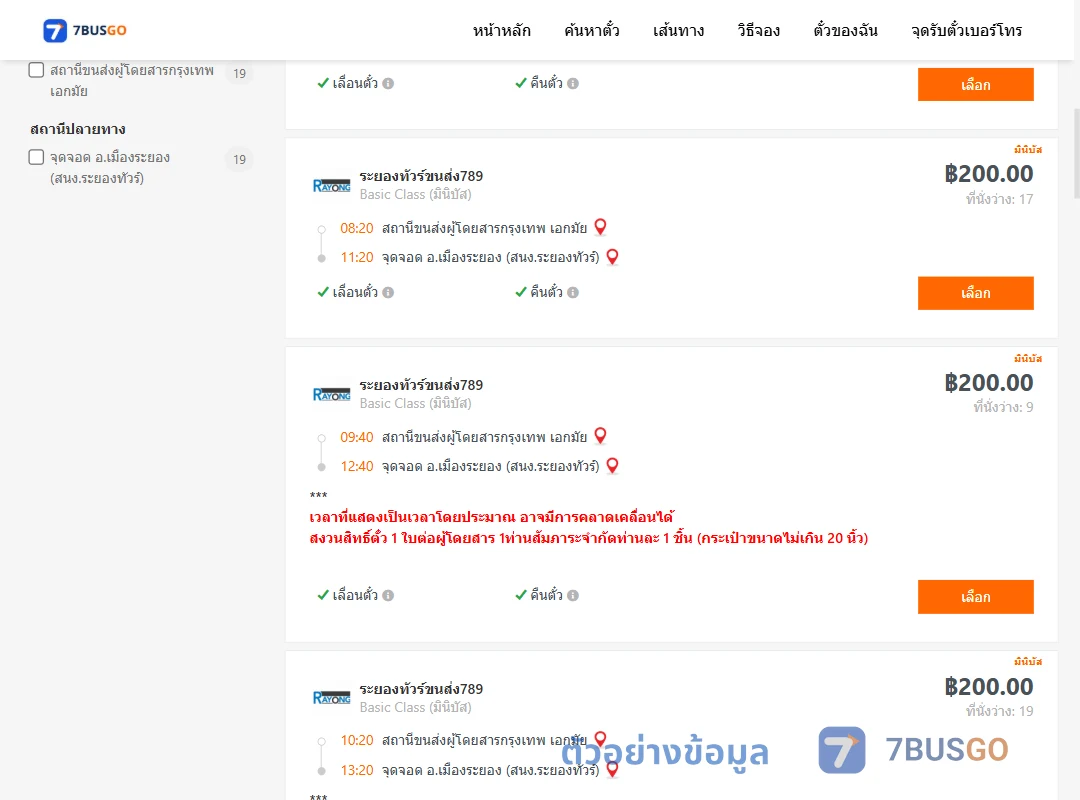Click the 08:20 departure time
This screenshot has height=800, width=1080.
tap(357, 228)
